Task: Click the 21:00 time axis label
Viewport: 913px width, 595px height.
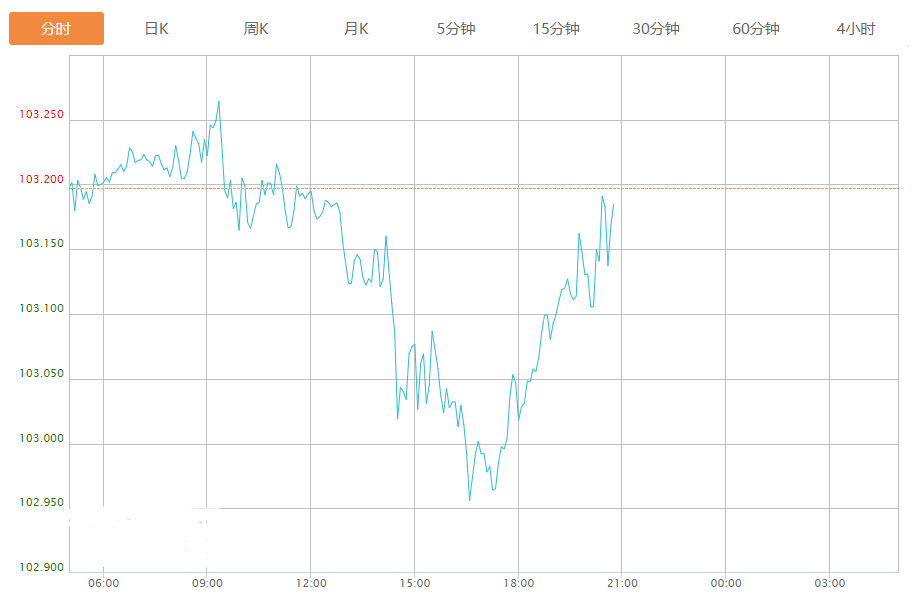Action: tap(621, 584)
